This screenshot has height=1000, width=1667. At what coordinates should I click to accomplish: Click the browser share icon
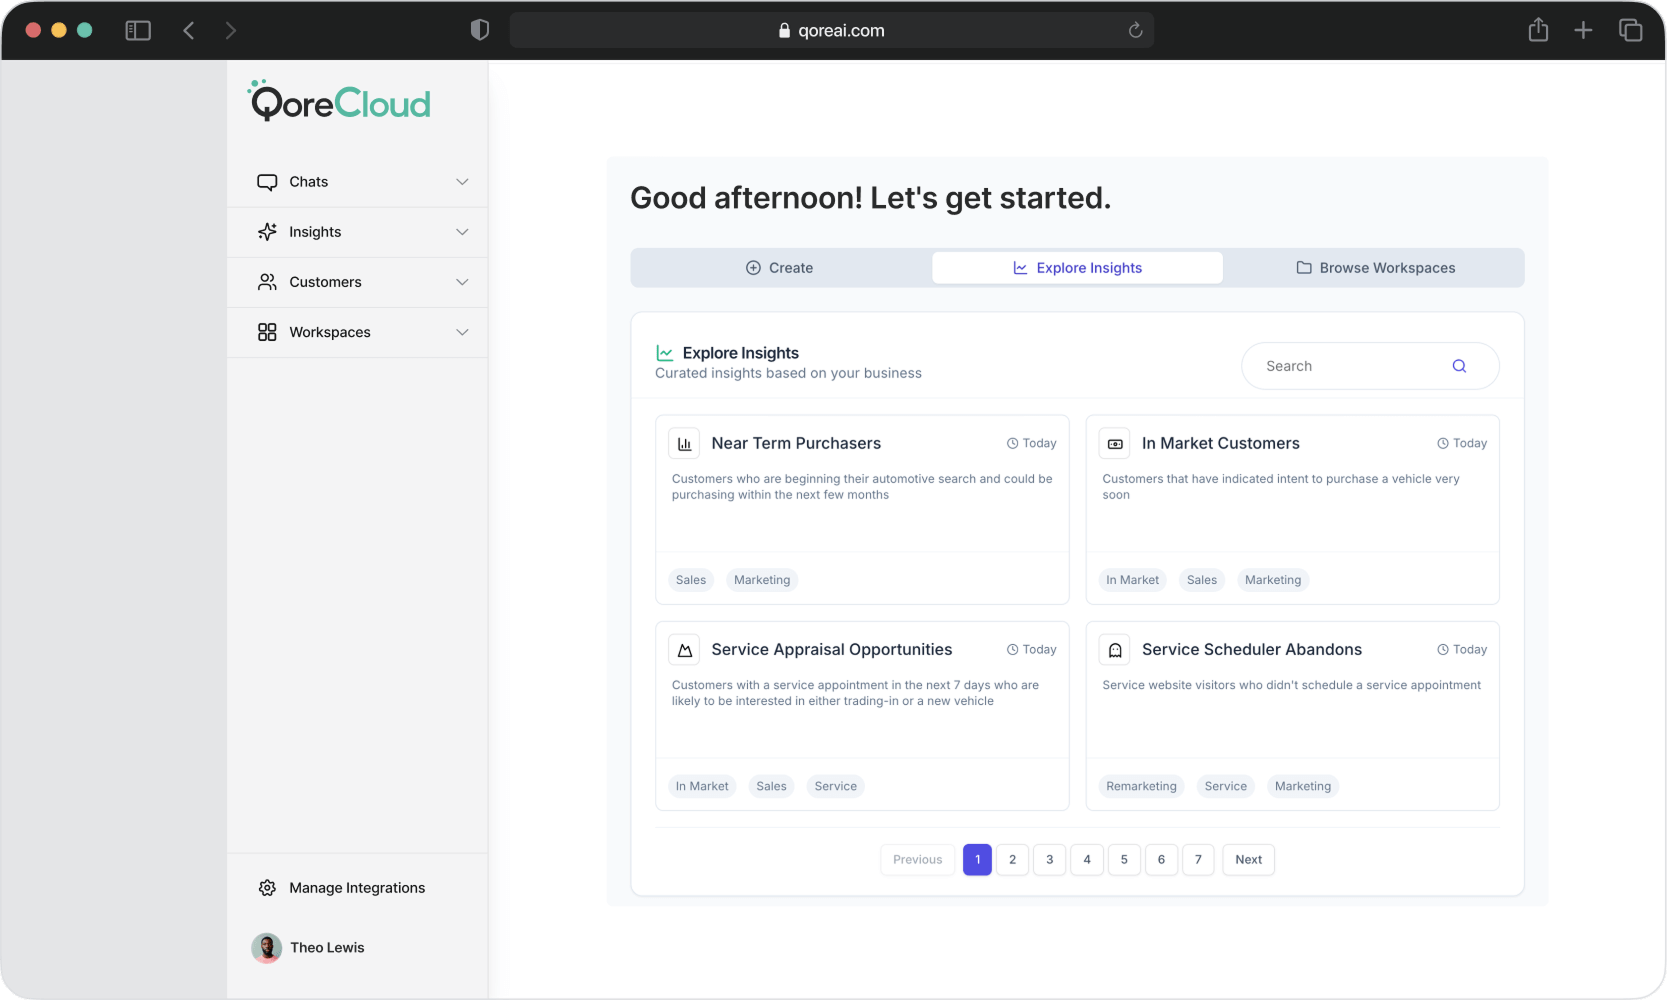click(x=1538, y=31)
